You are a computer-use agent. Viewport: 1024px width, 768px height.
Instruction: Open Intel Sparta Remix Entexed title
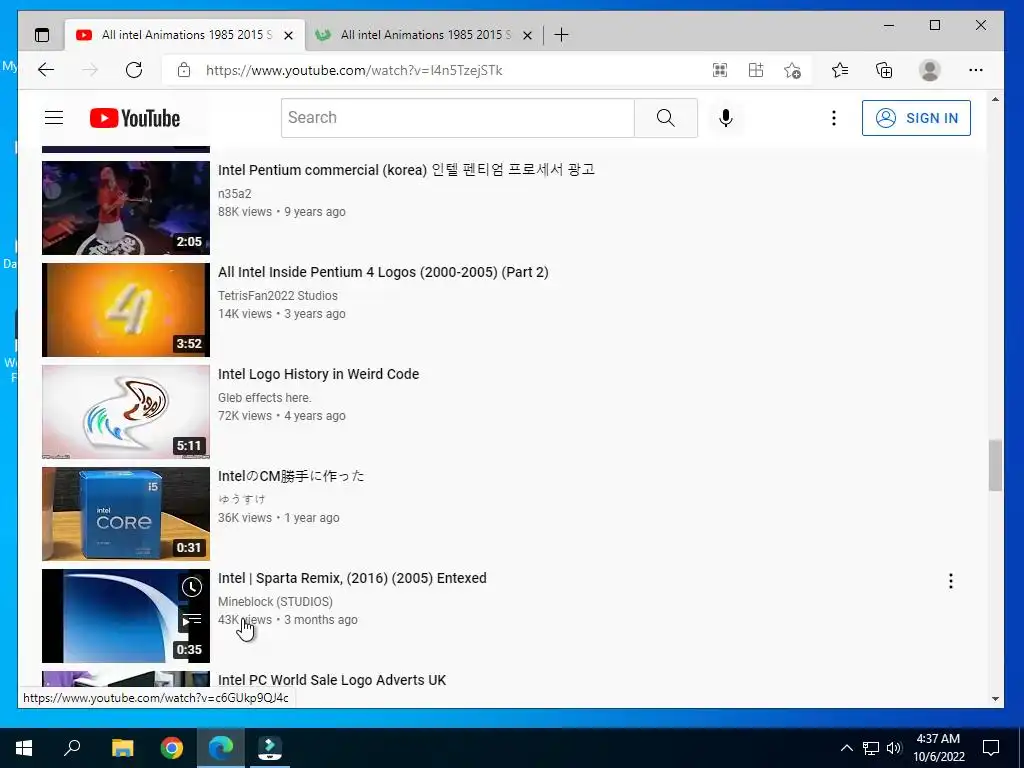352,578
